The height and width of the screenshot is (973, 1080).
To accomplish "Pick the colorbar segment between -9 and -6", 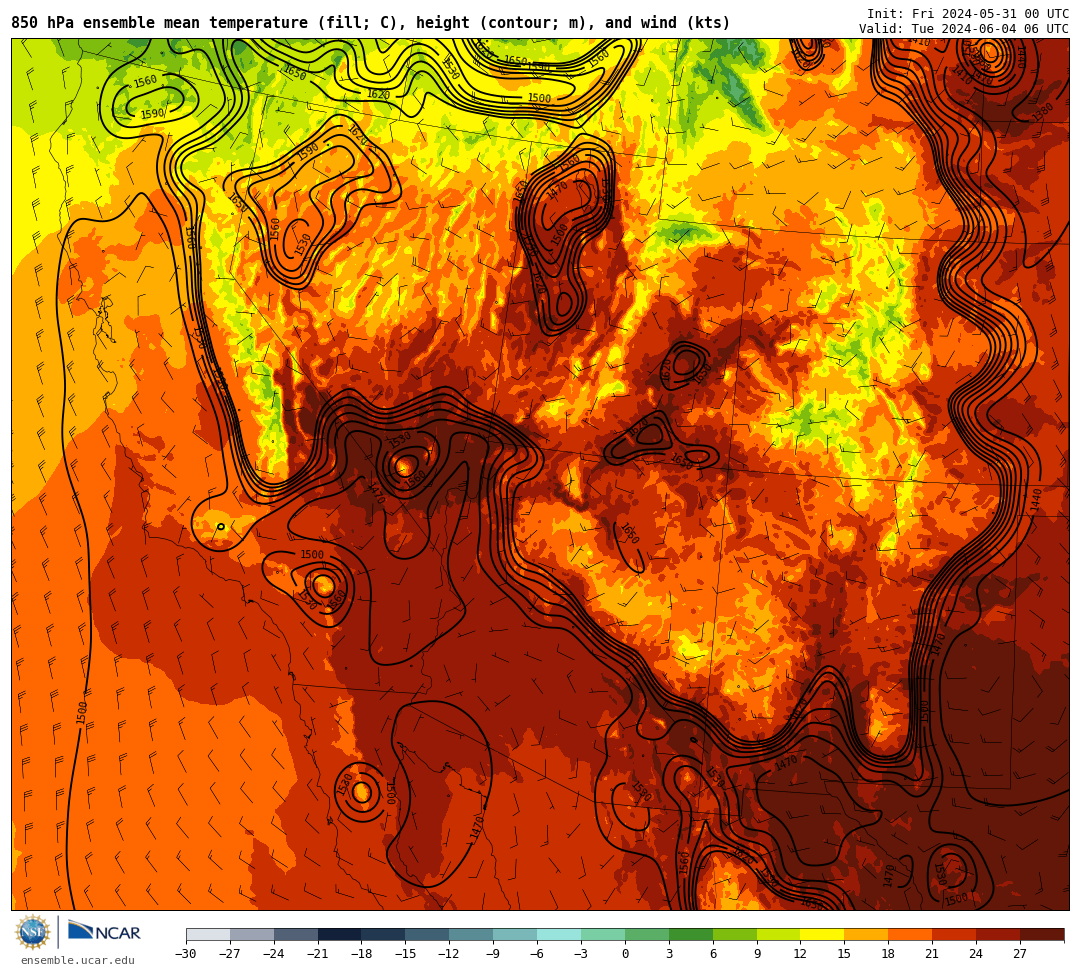I will pyautogui.click(x=515, y=934).
